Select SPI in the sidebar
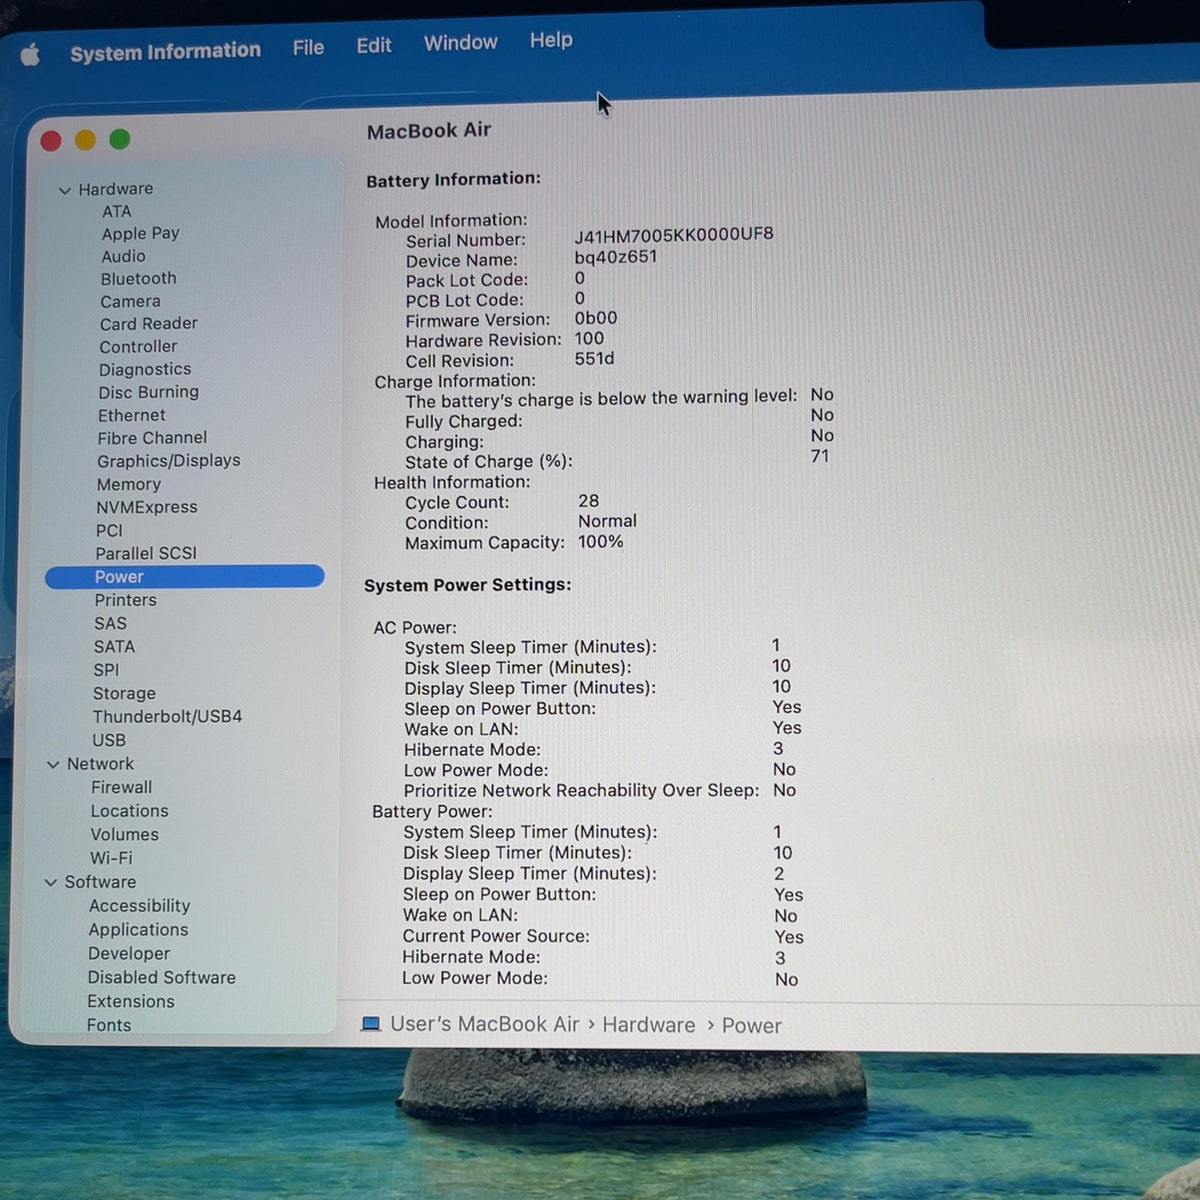 point(106,670)
